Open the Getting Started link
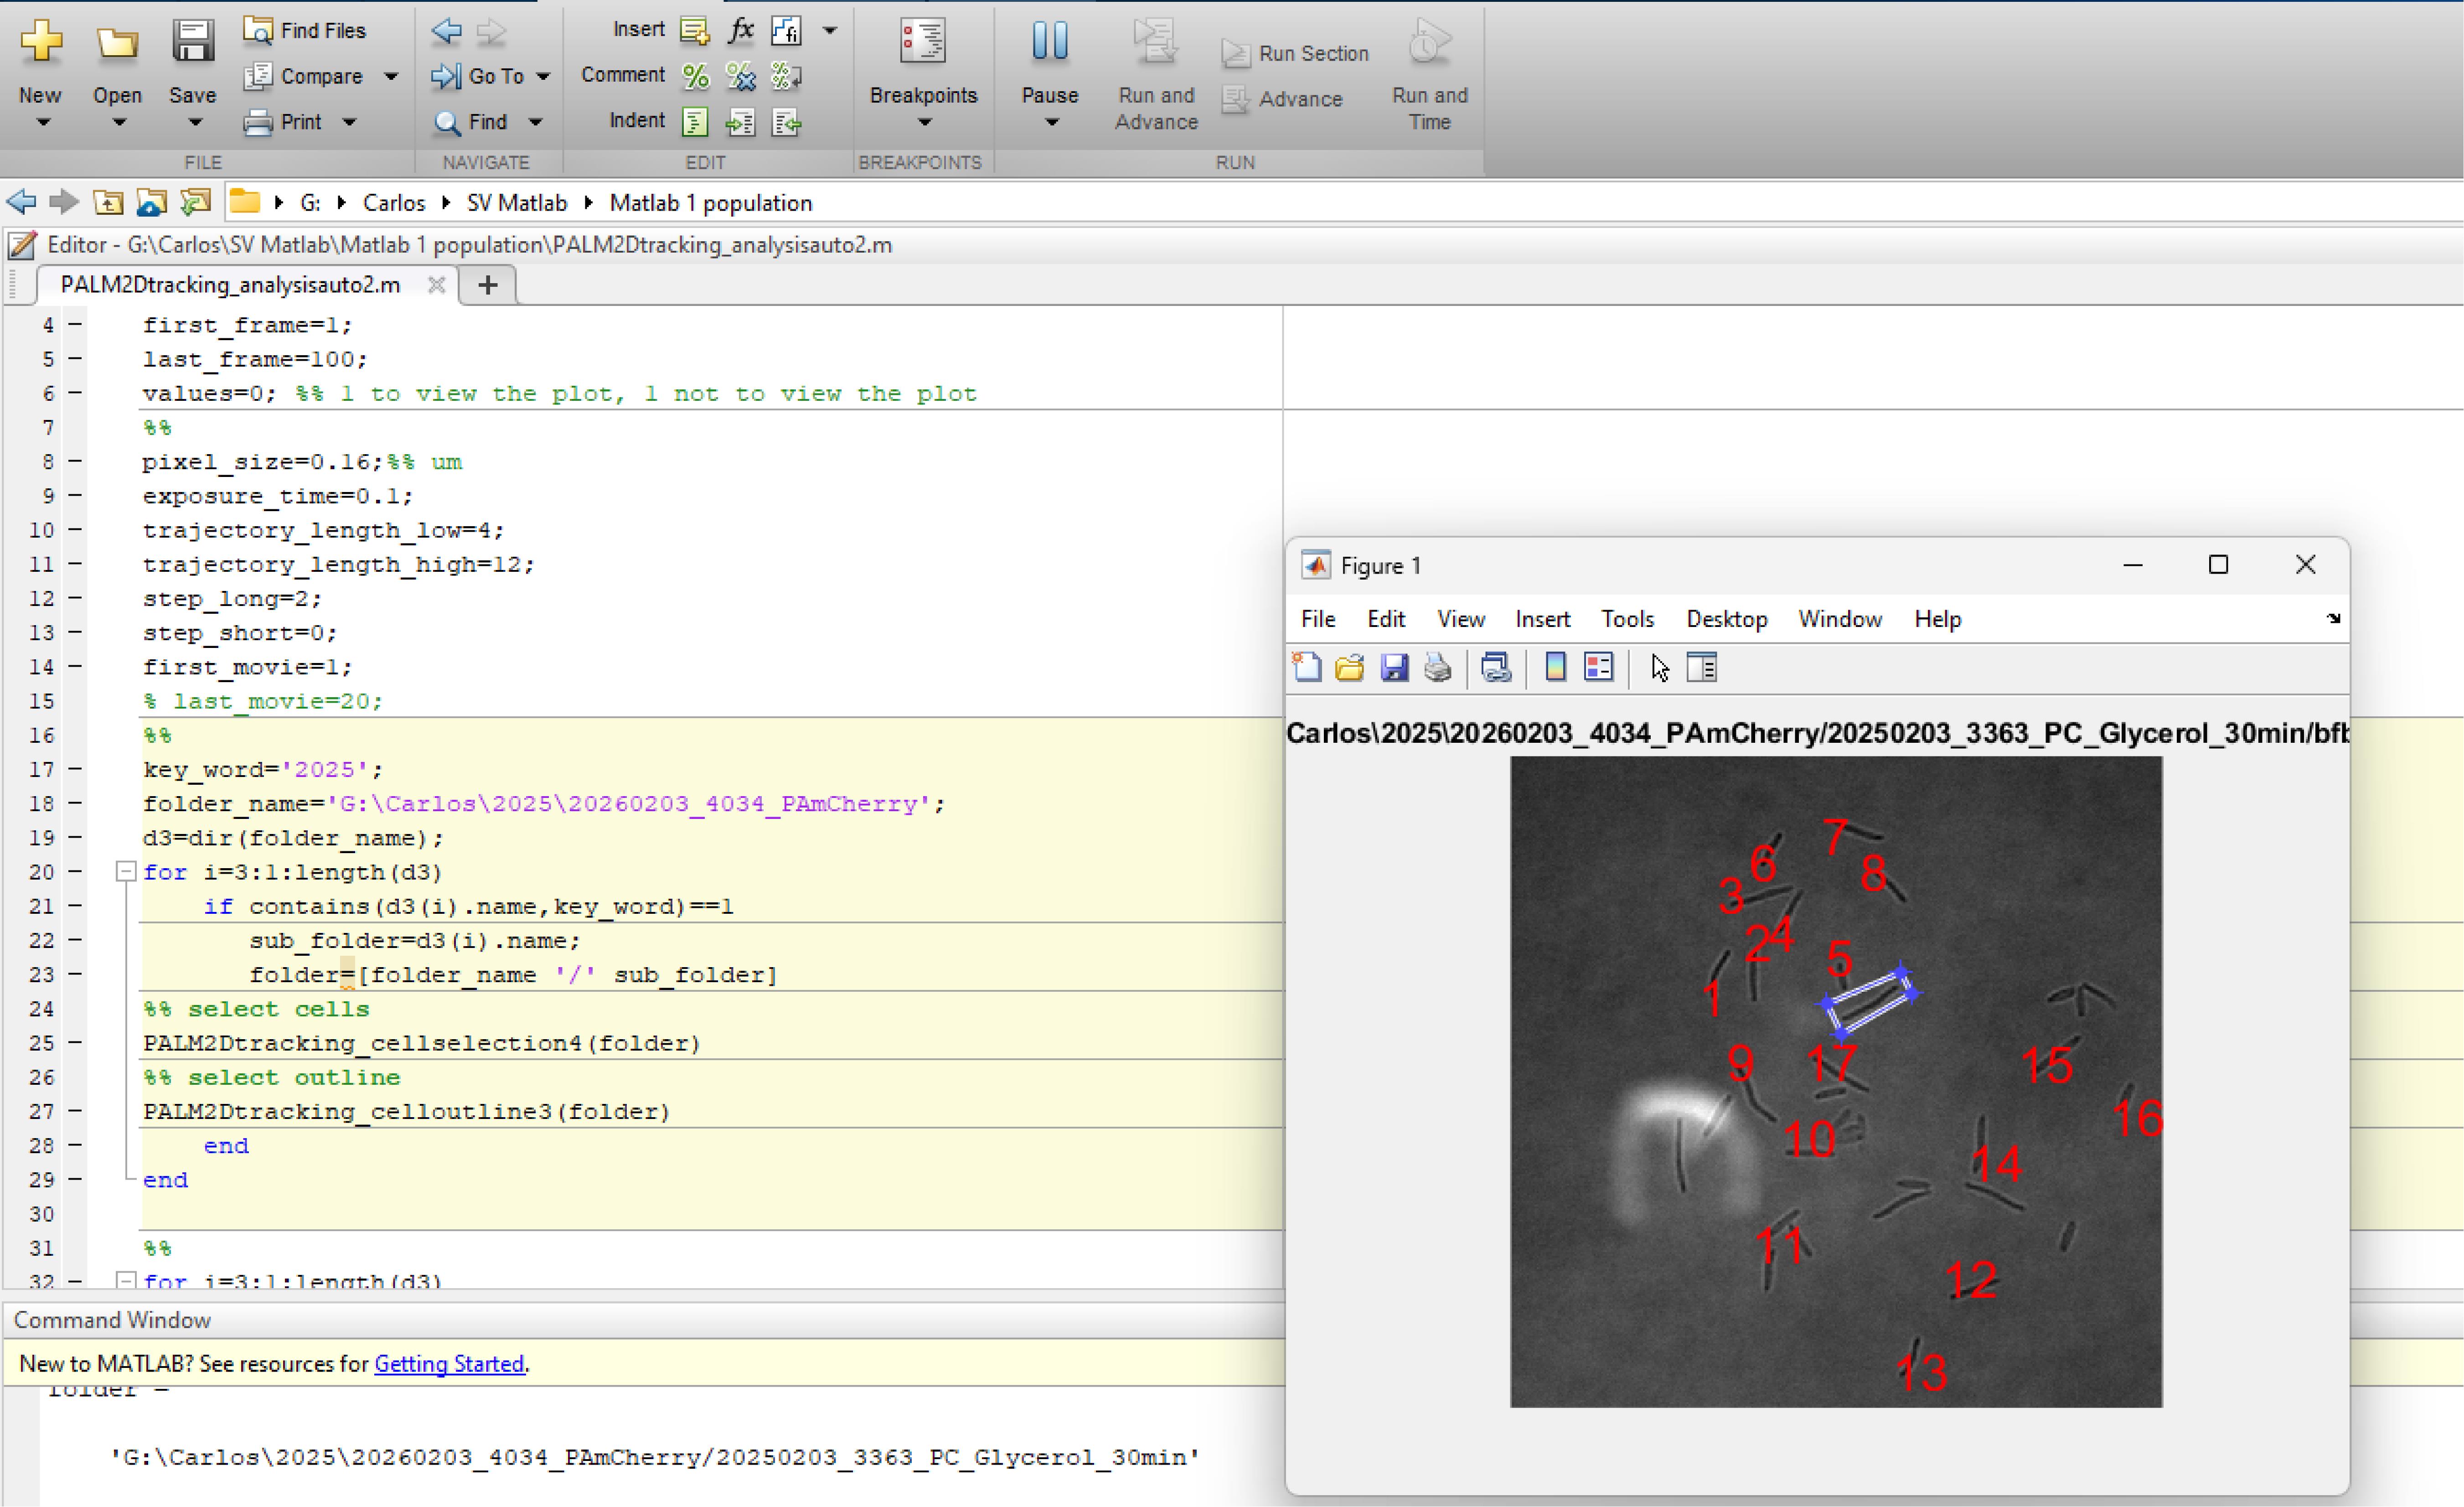 pyautogui.click(x=449, y=1364)
